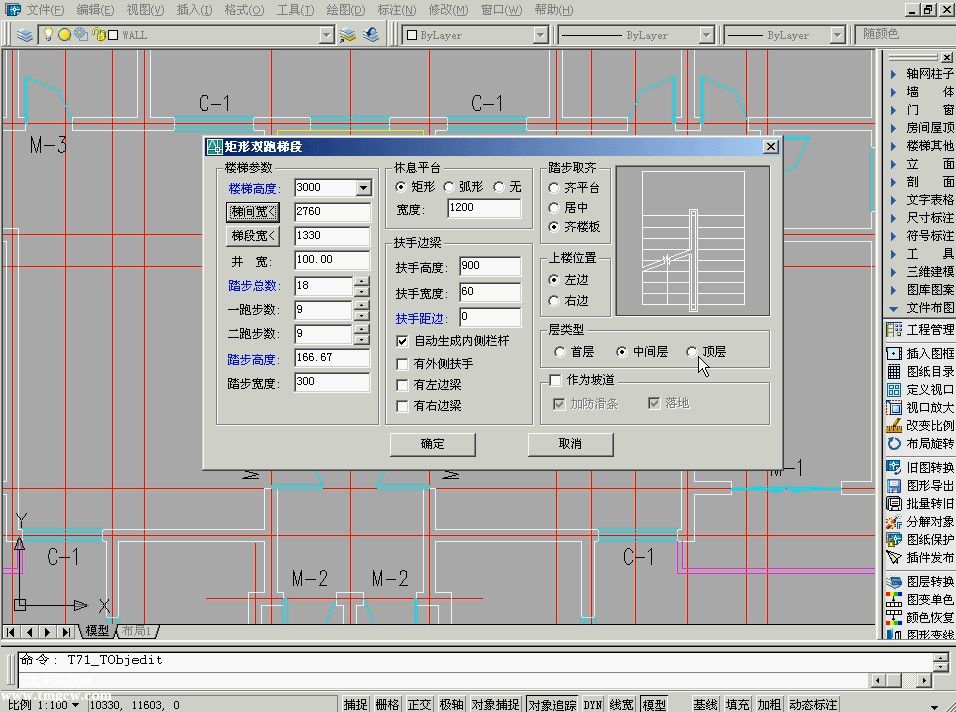This screenshot has height=712, width=956.
Task: Click the 分解对象 icon
Action: coord(894,522)
